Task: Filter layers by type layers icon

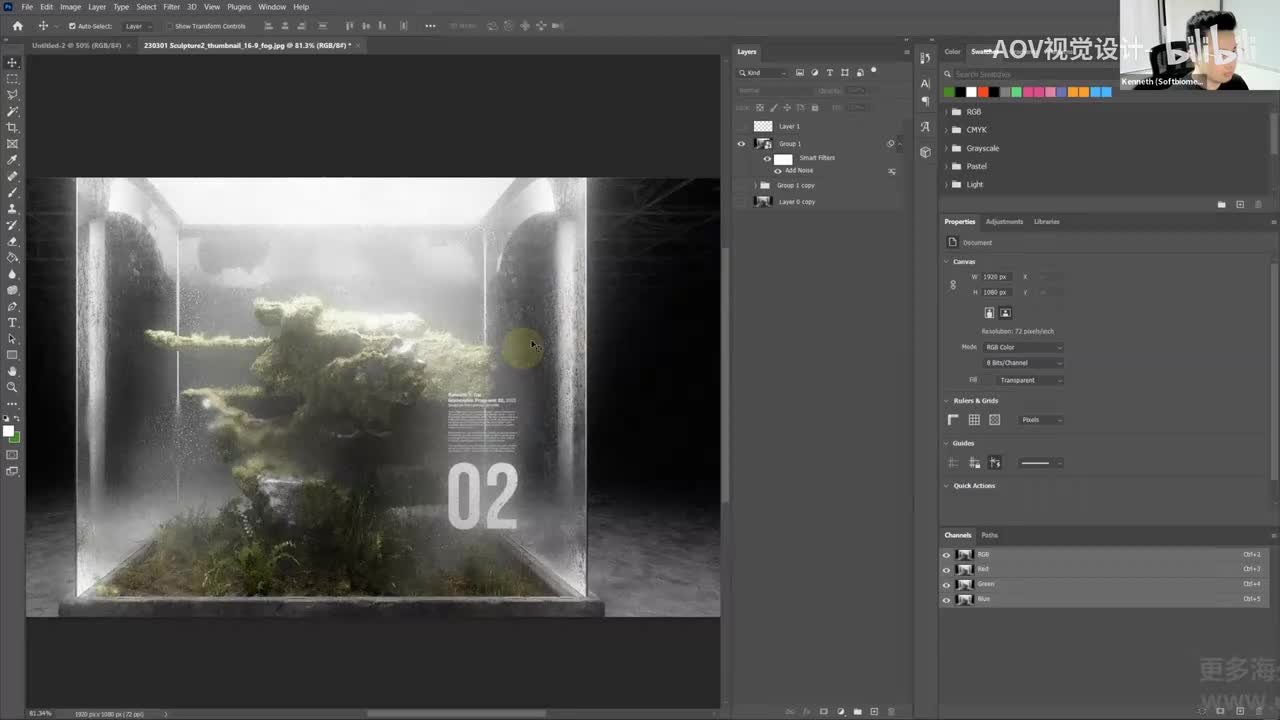Action: coord(829,72)
